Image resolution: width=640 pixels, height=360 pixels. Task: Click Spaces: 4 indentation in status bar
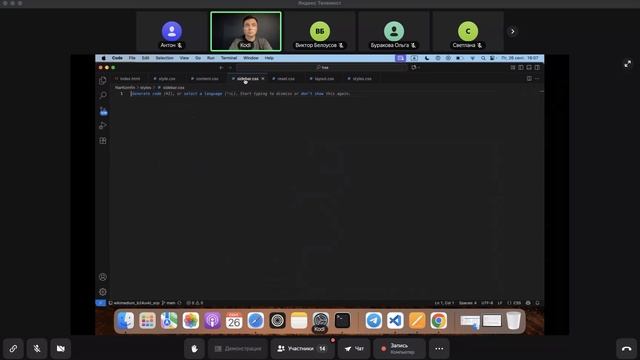468,303
